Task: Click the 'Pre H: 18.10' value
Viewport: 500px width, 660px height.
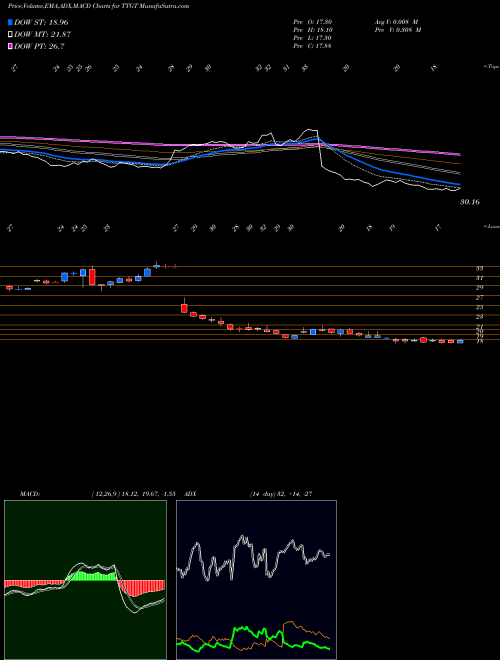Action: [x=313, y=30]
